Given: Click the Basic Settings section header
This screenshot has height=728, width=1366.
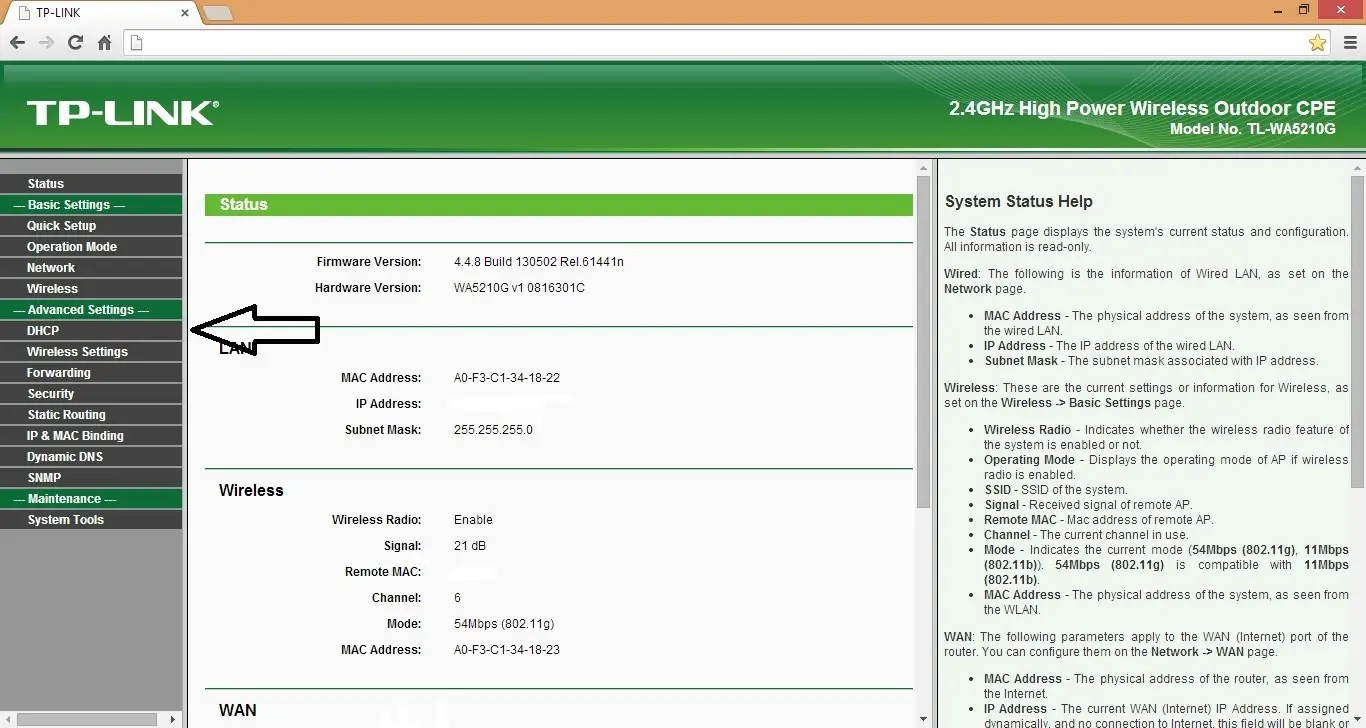Looking at the screenshot, I should pyautogui.click(x=91, y=205).
